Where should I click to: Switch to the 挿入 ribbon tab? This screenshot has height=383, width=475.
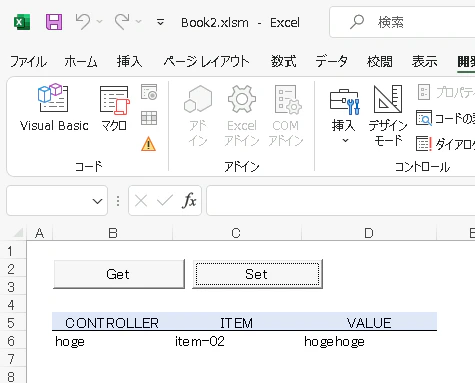click(x=129, y=62)
